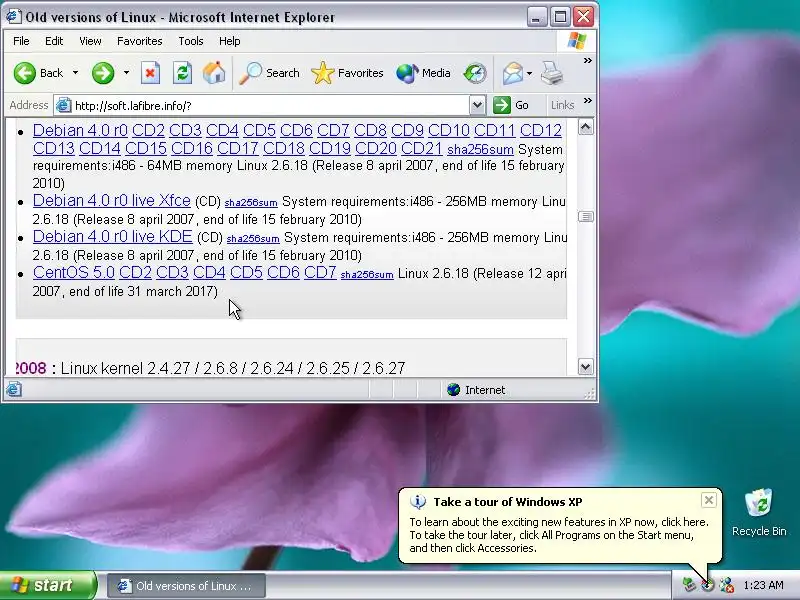Viewport: 800px width, 600px height.
Task: Open the sha256sum link for Debian live KDE
Action: (253, 238)
